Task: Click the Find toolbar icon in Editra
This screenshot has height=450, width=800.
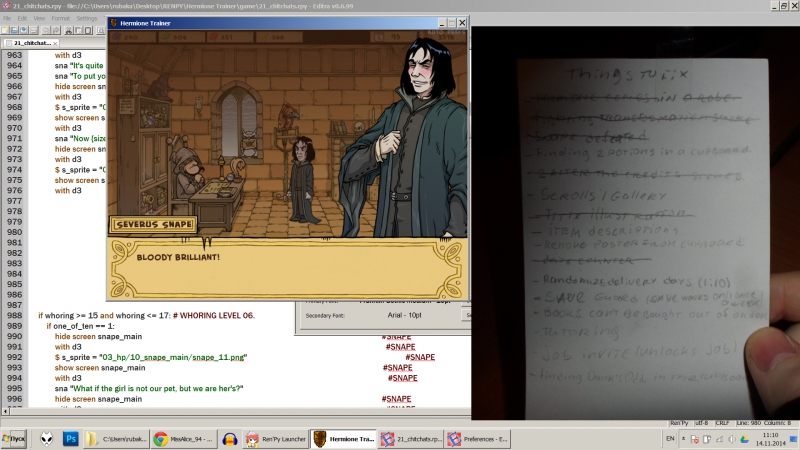Action: point(101,31)
